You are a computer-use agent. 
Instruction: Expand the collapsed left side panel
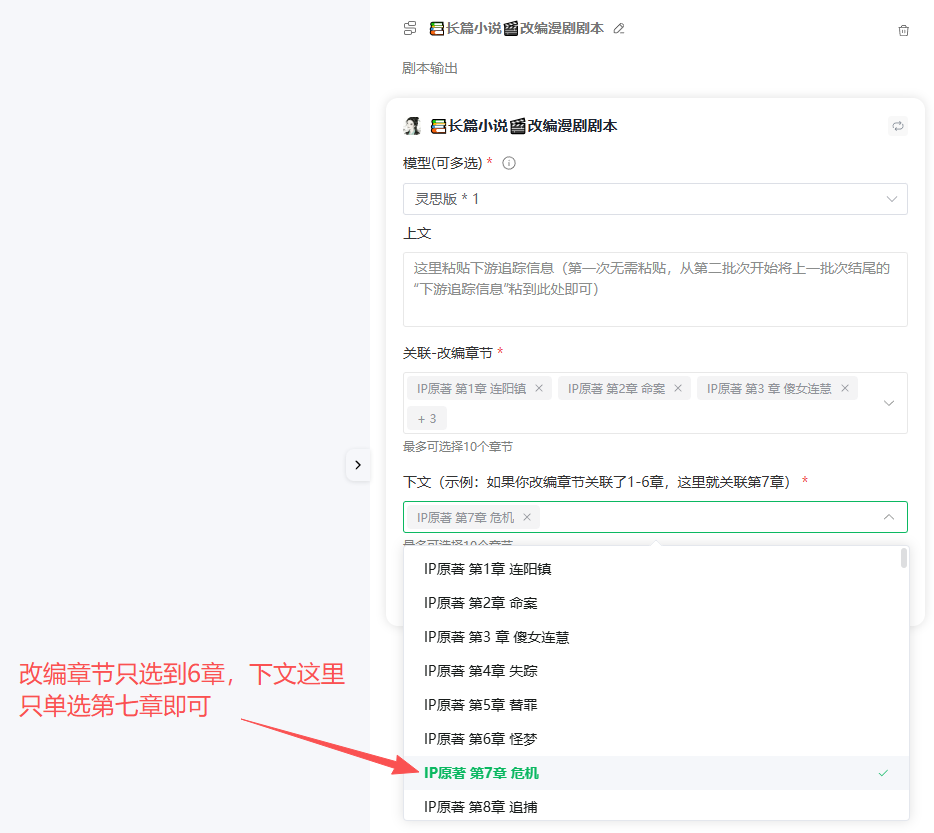point(357,465)
